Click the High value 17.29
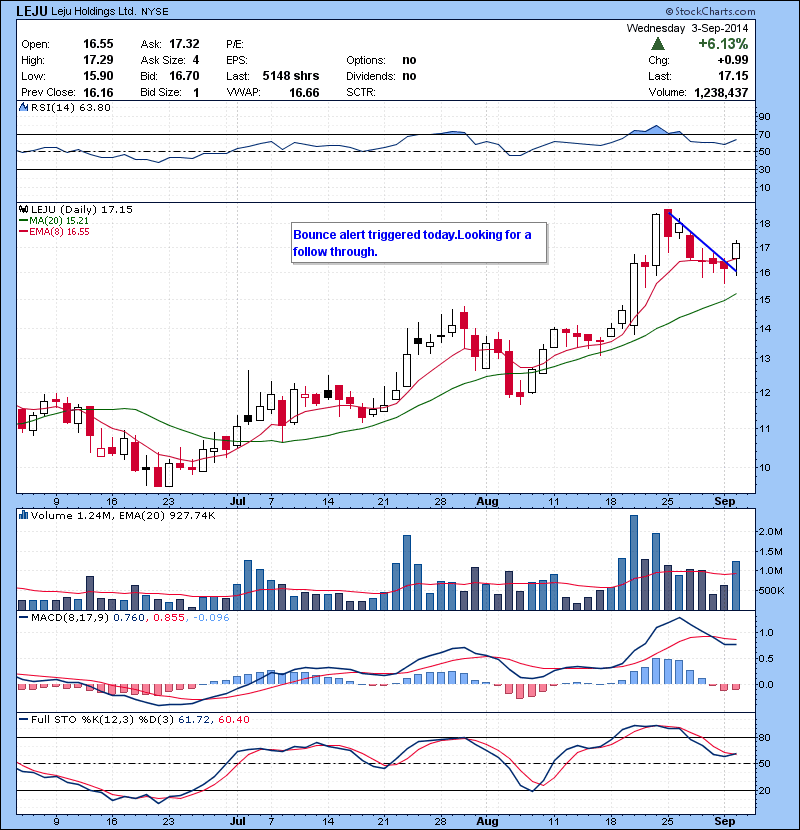The image size is (800, 830). click(x=98, y=60)
